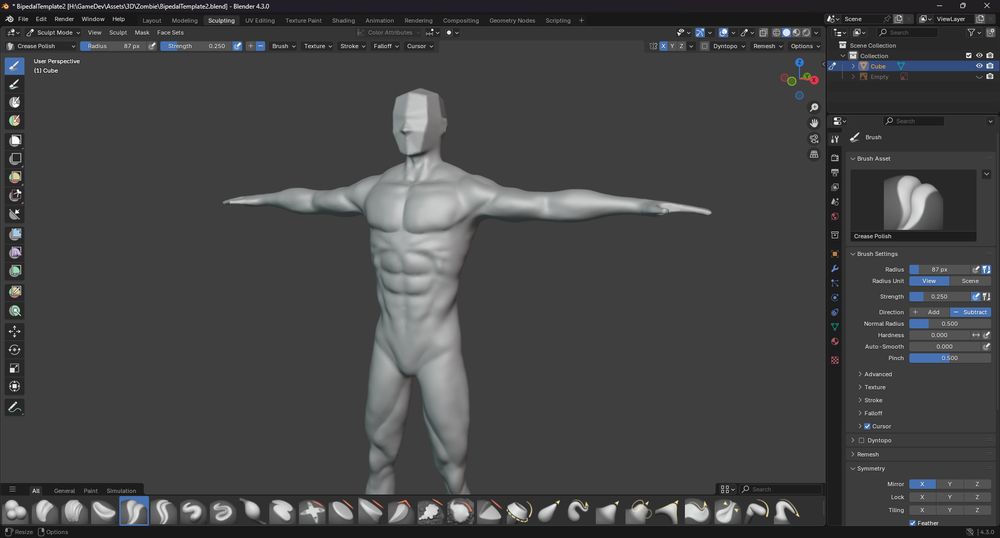1000x538 pixels.
Task: Open the Render properties tab icon
Action: click(835, 157)
